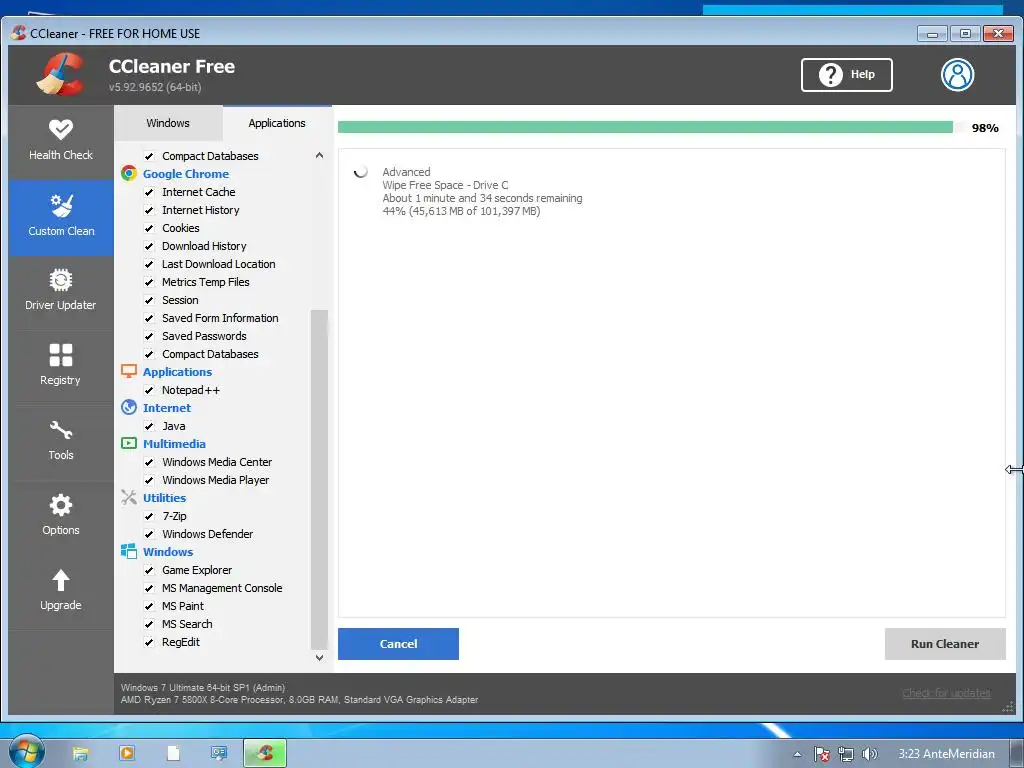The width and height of the screenshot is (1024, 768).
Task: Click the Google Chrome heading
Action: click(186, 174)
